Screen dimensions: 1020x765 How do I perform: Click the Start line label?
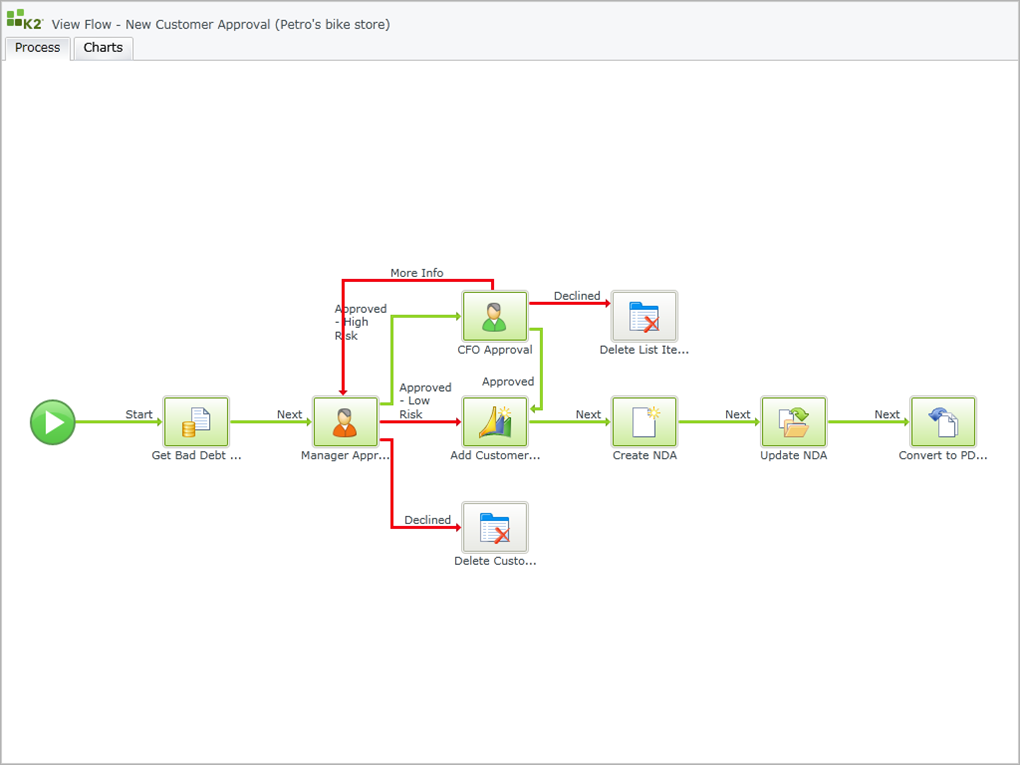139,414
